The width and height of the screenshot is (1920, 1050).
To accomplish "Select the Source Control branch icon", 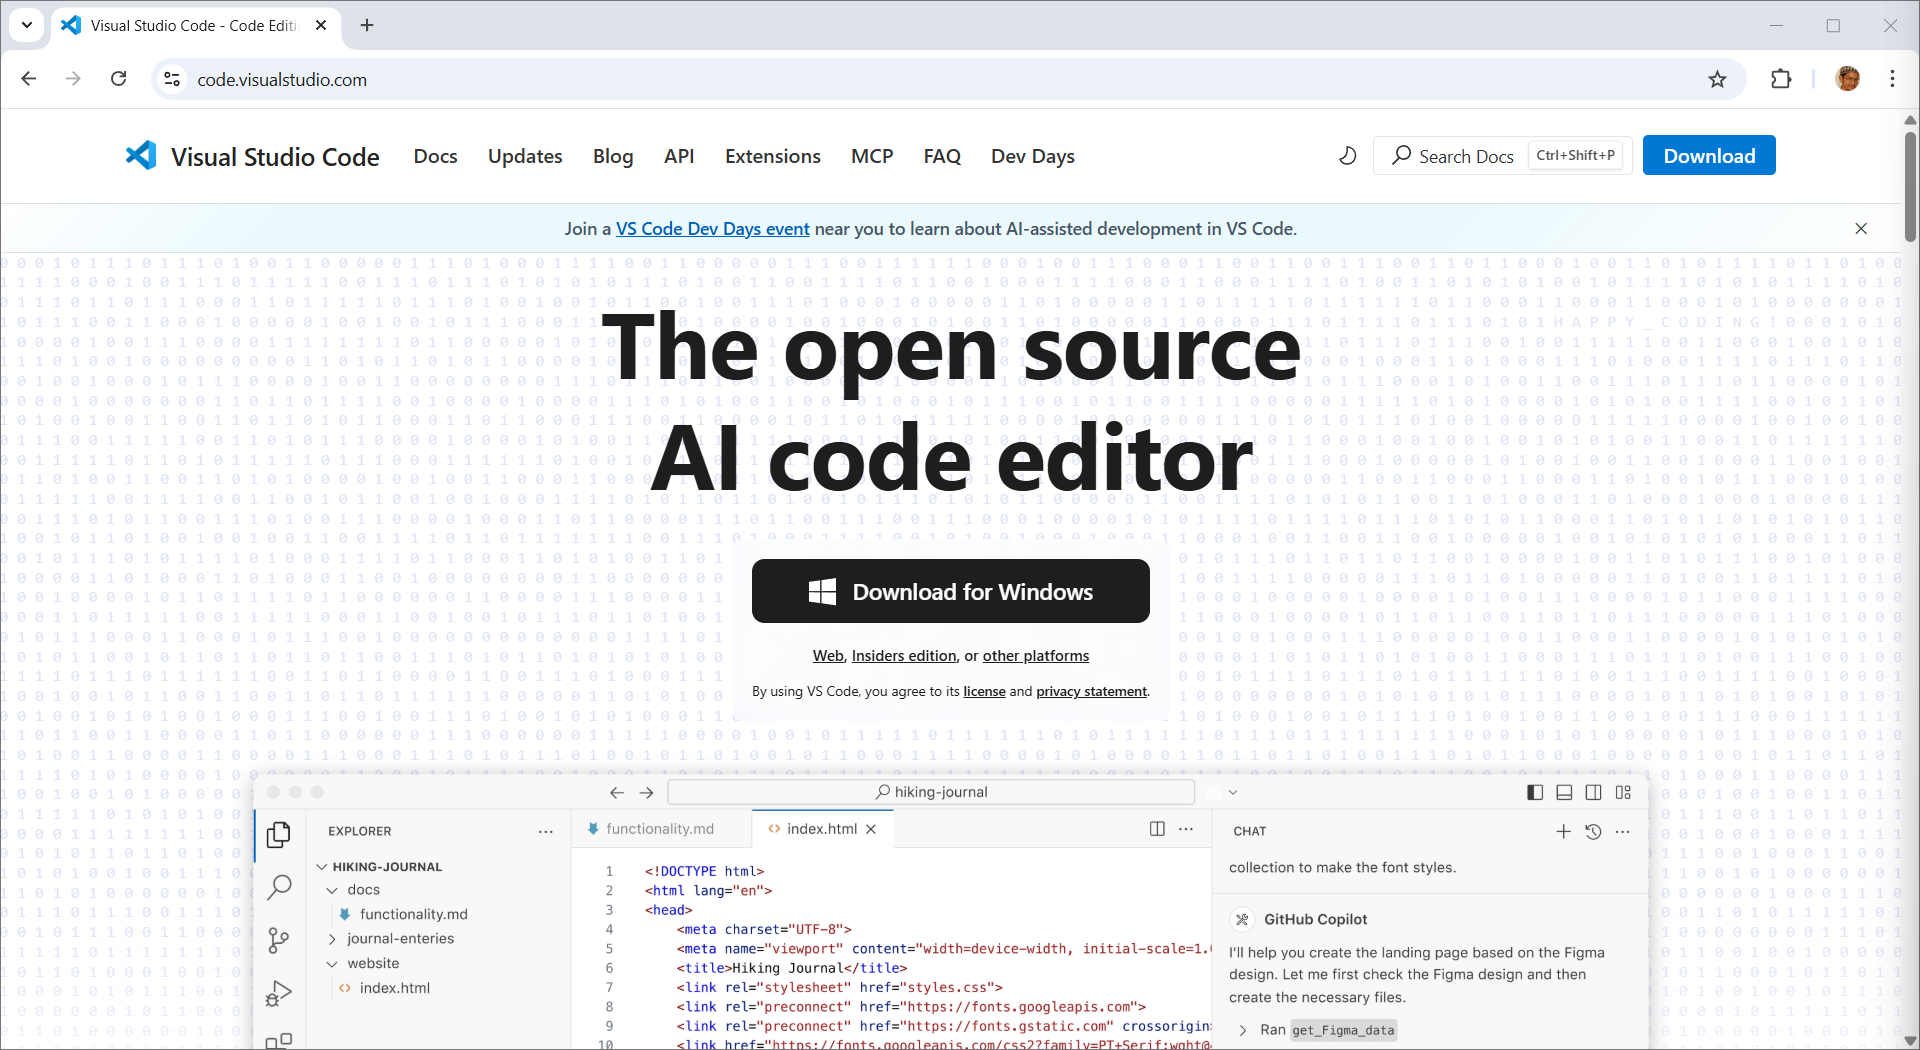I will point(279,940).
